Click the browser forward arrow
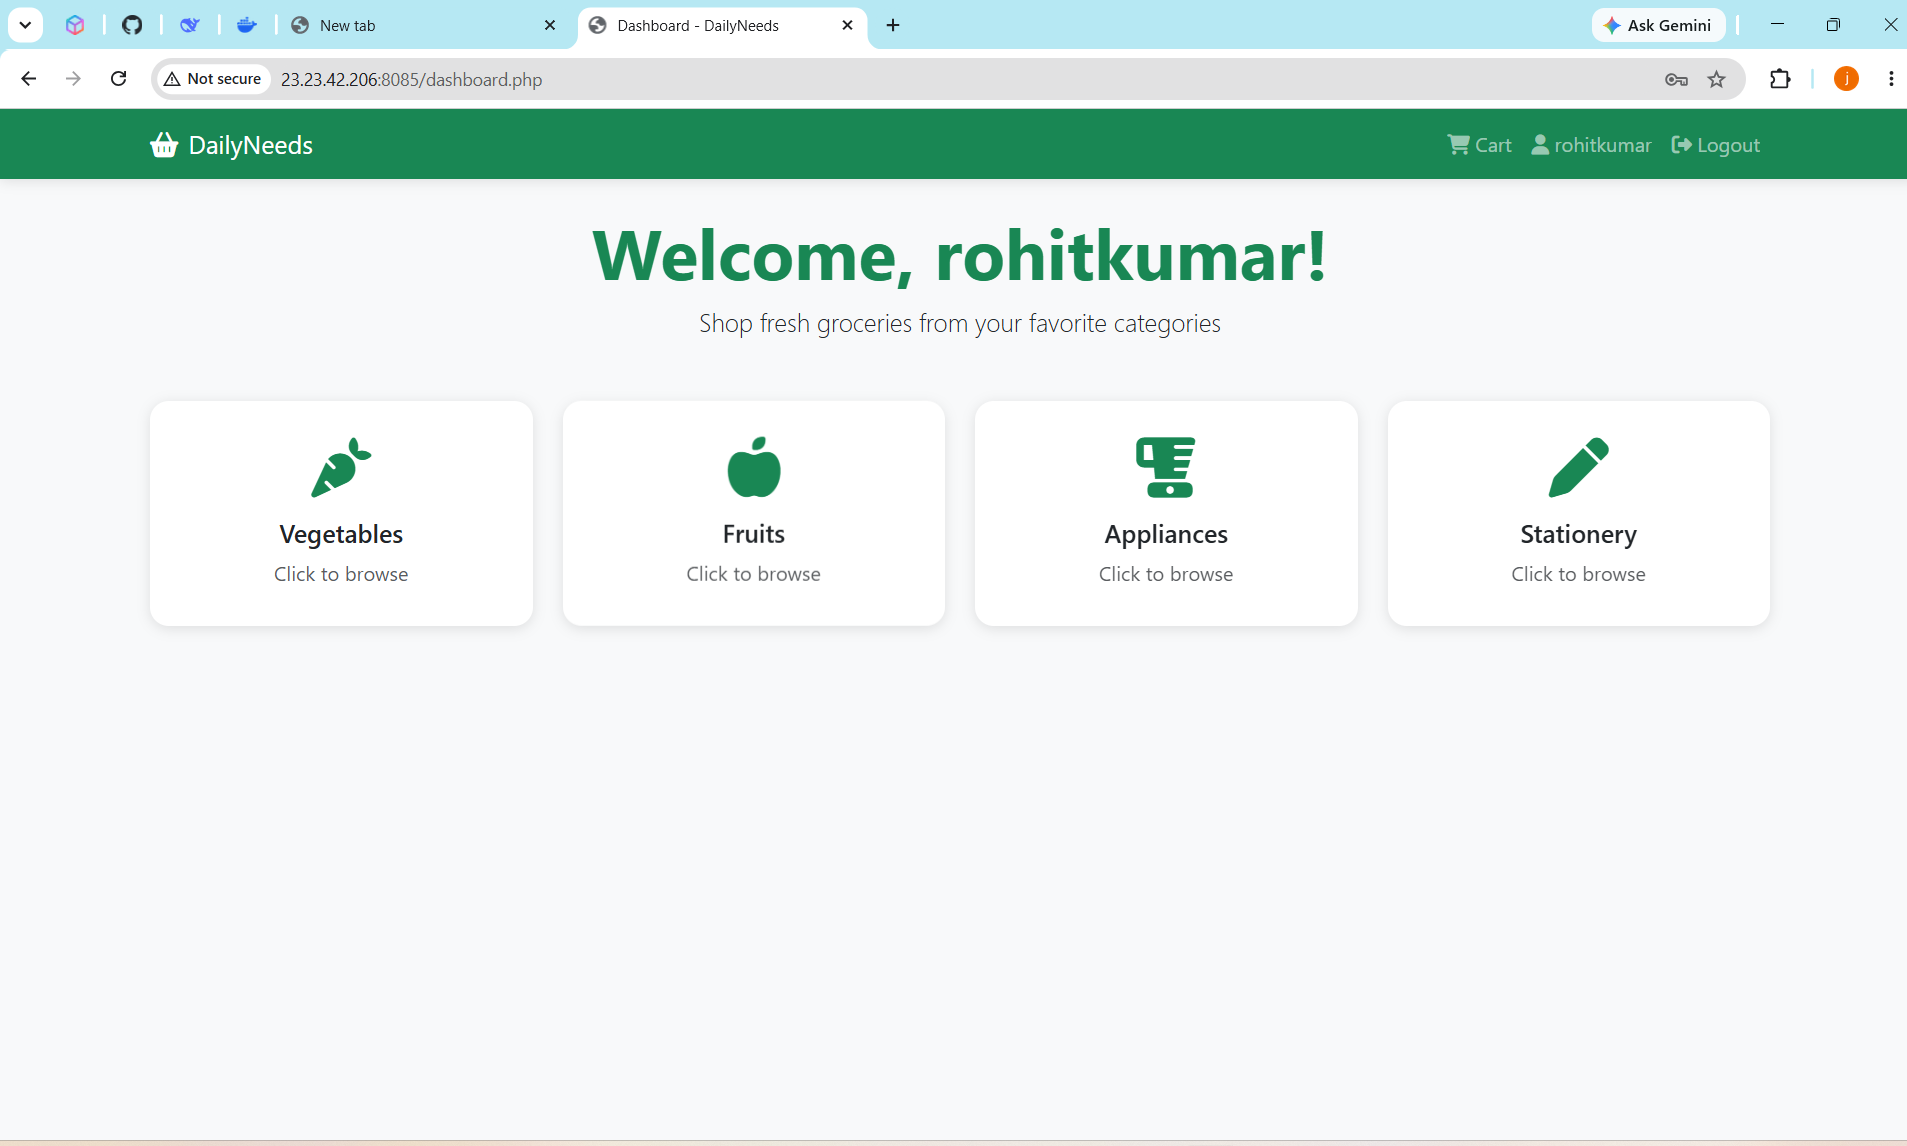The height and width of the screenshot is (1146, 1907). coord(73,79)
